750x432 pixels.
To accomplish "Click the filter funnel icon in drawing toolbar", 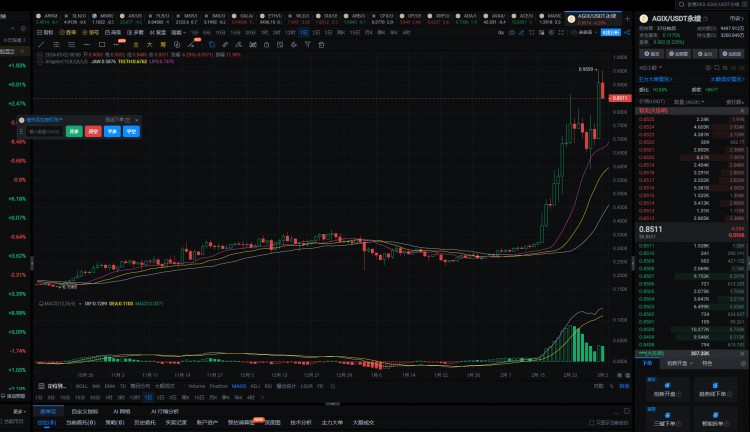I will tap(308, 44).
